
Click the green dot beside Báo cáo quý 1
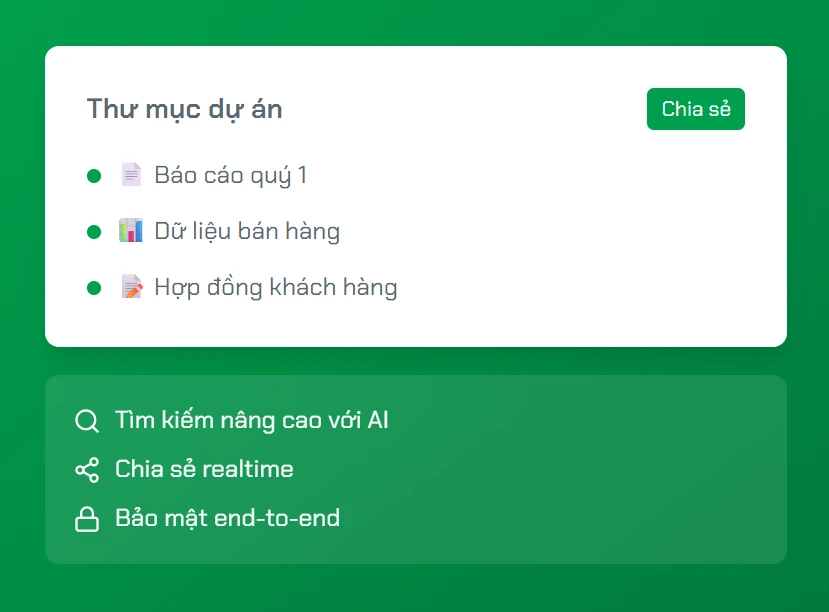tap(94, 176)
